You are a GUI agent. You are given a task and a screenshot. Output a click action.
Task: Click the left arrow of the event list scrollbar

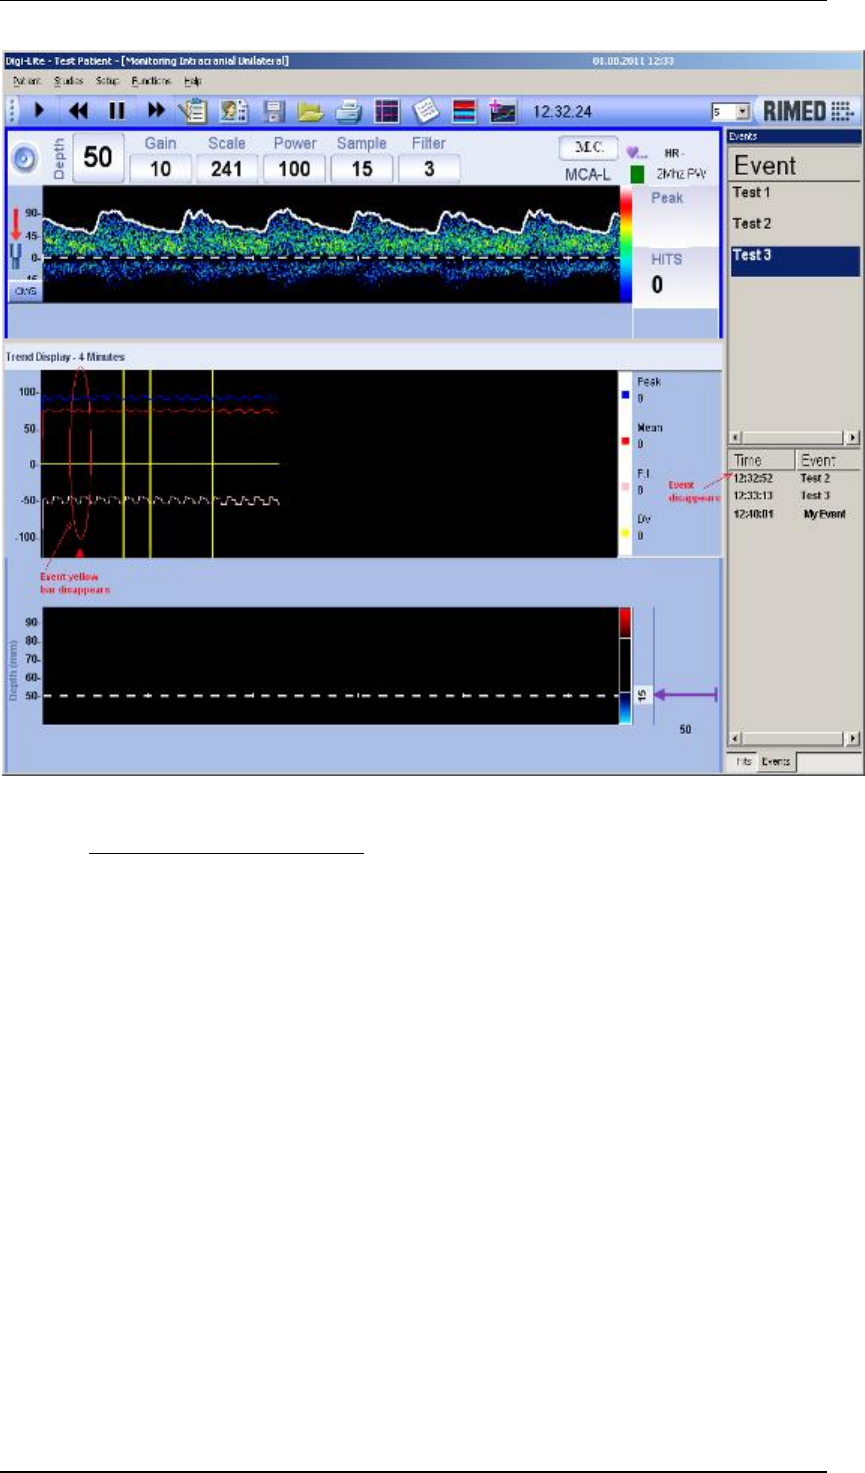pos(736,438)
